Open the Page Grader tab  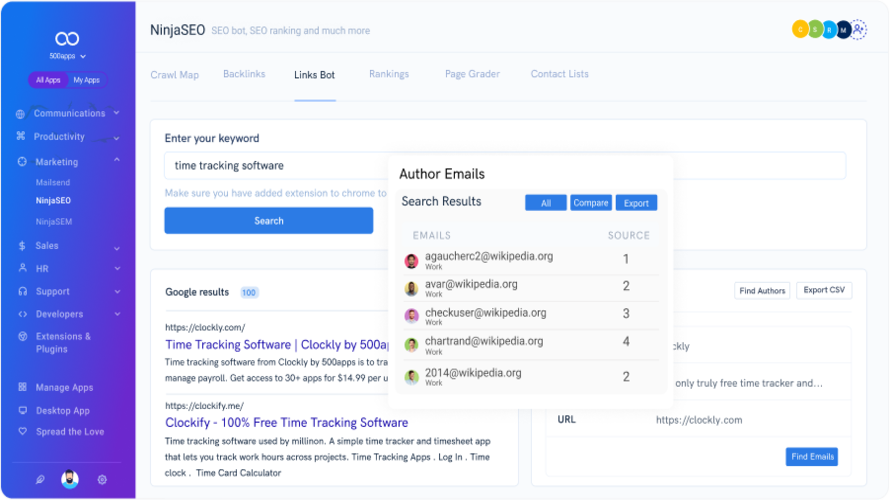click(472, 74)
